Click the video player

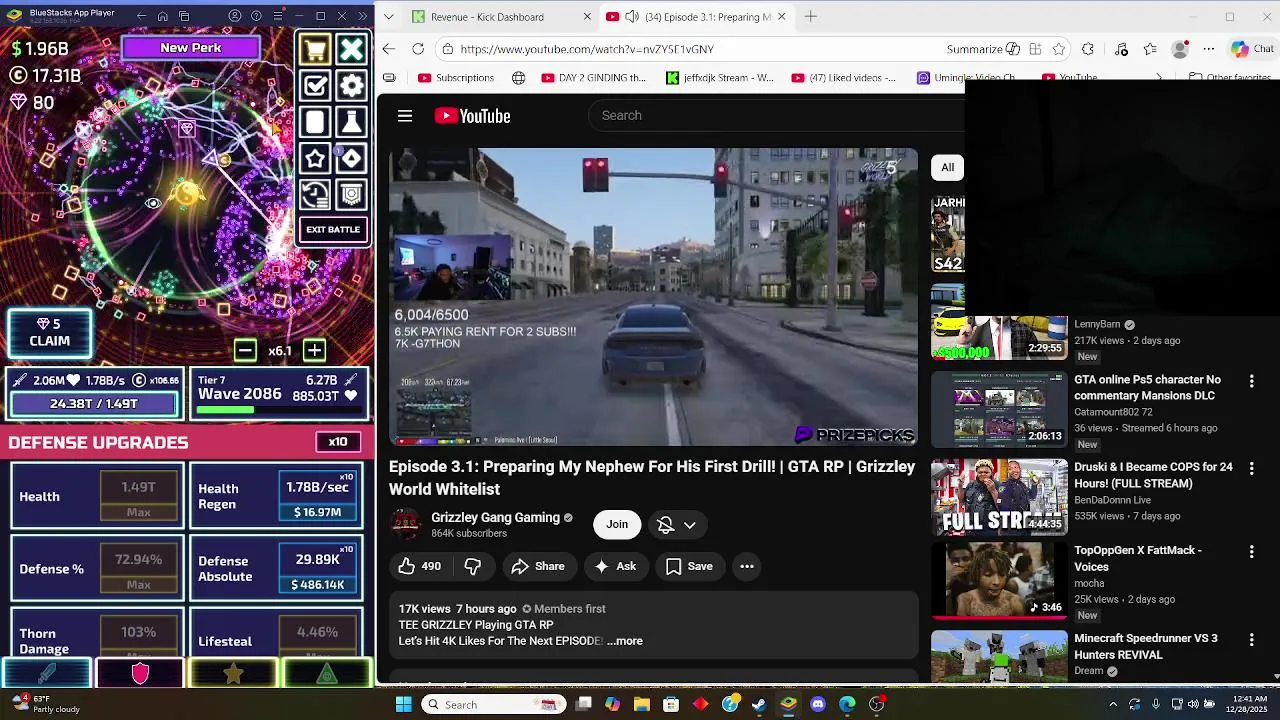point(653,297)
